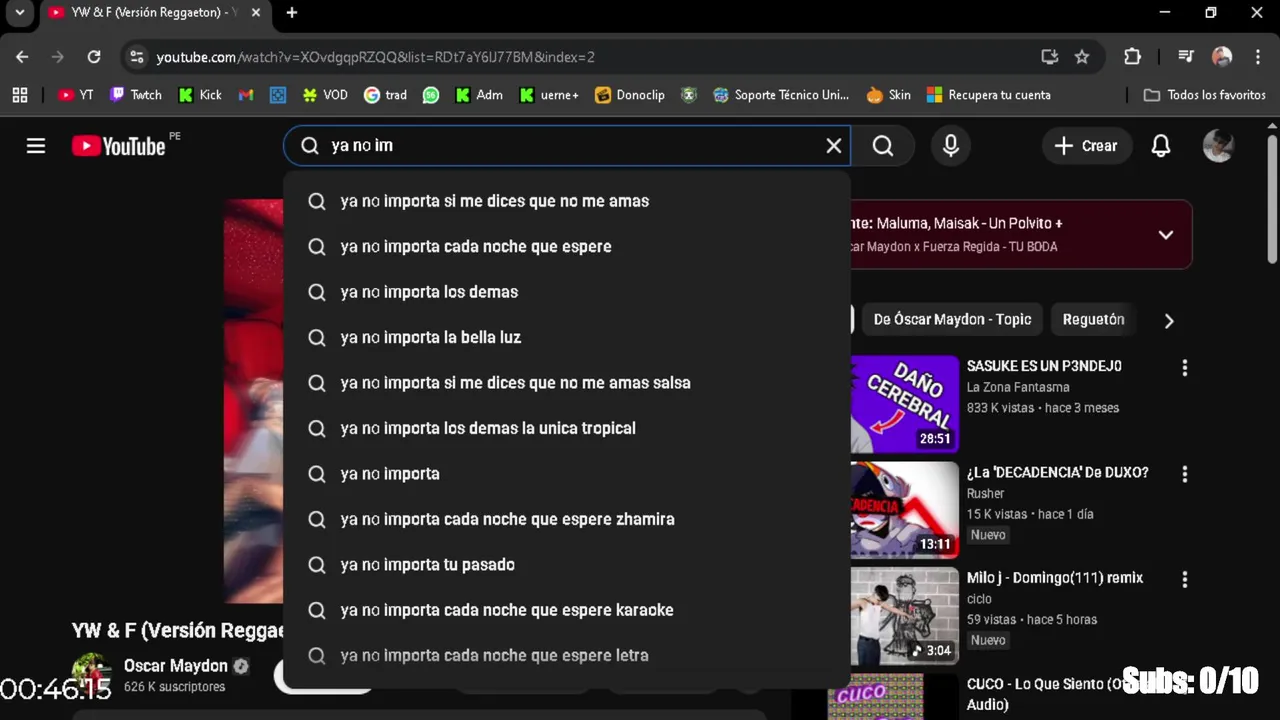The height and width of the screenshot is (720, 1280).
Task: Select suggestion 'los demas la unica tropical'
Action: 567,428
